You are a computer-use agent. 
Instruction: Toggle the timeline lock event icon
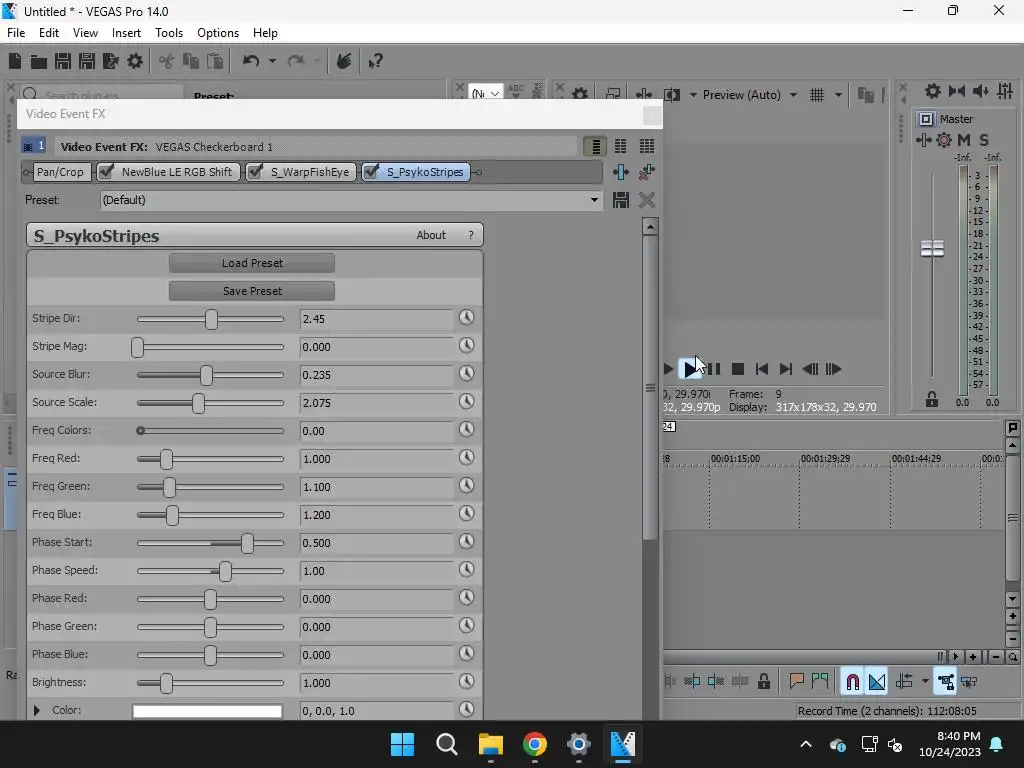tap(763, 682)
